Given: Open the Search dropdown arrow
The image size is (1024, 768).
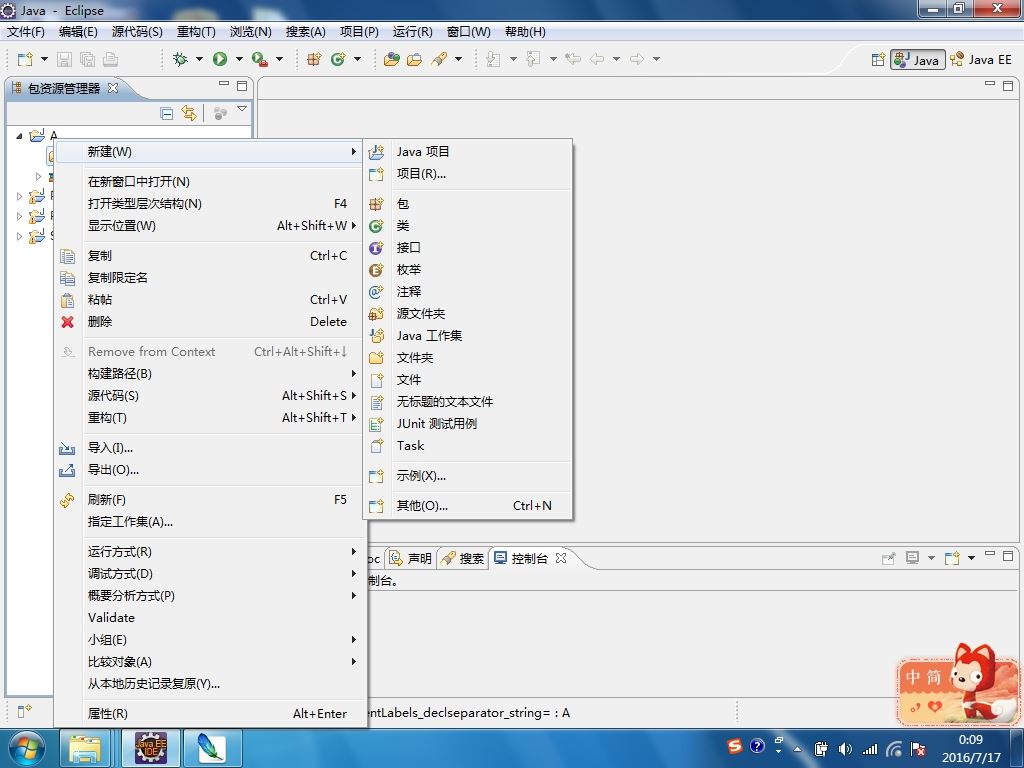Looking at the screenshot, I should tap(458, 59).
